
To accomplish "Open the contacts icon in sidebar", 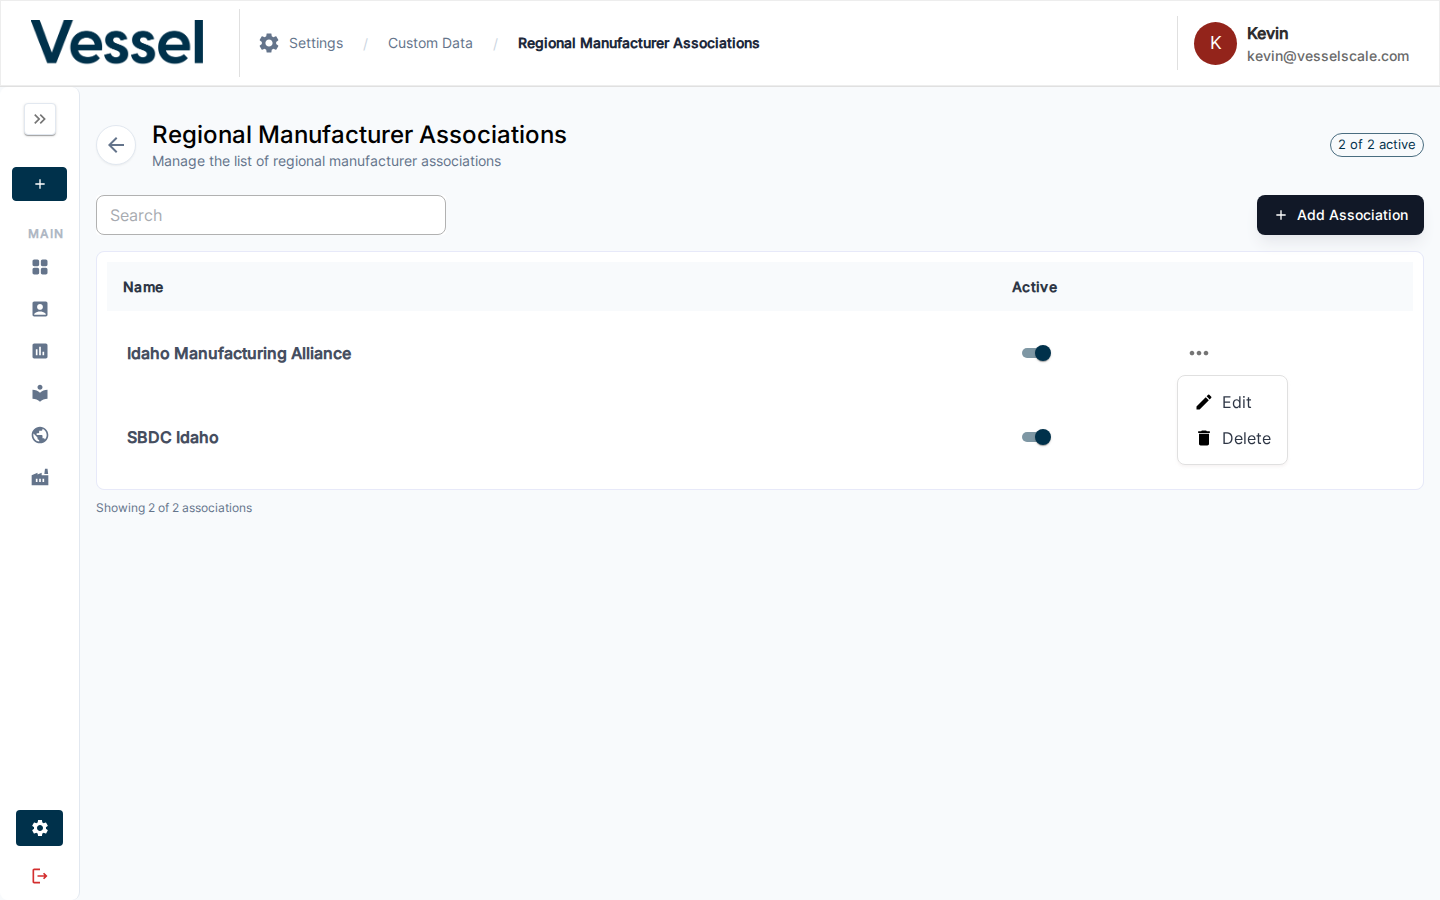I will pos(40,309).
